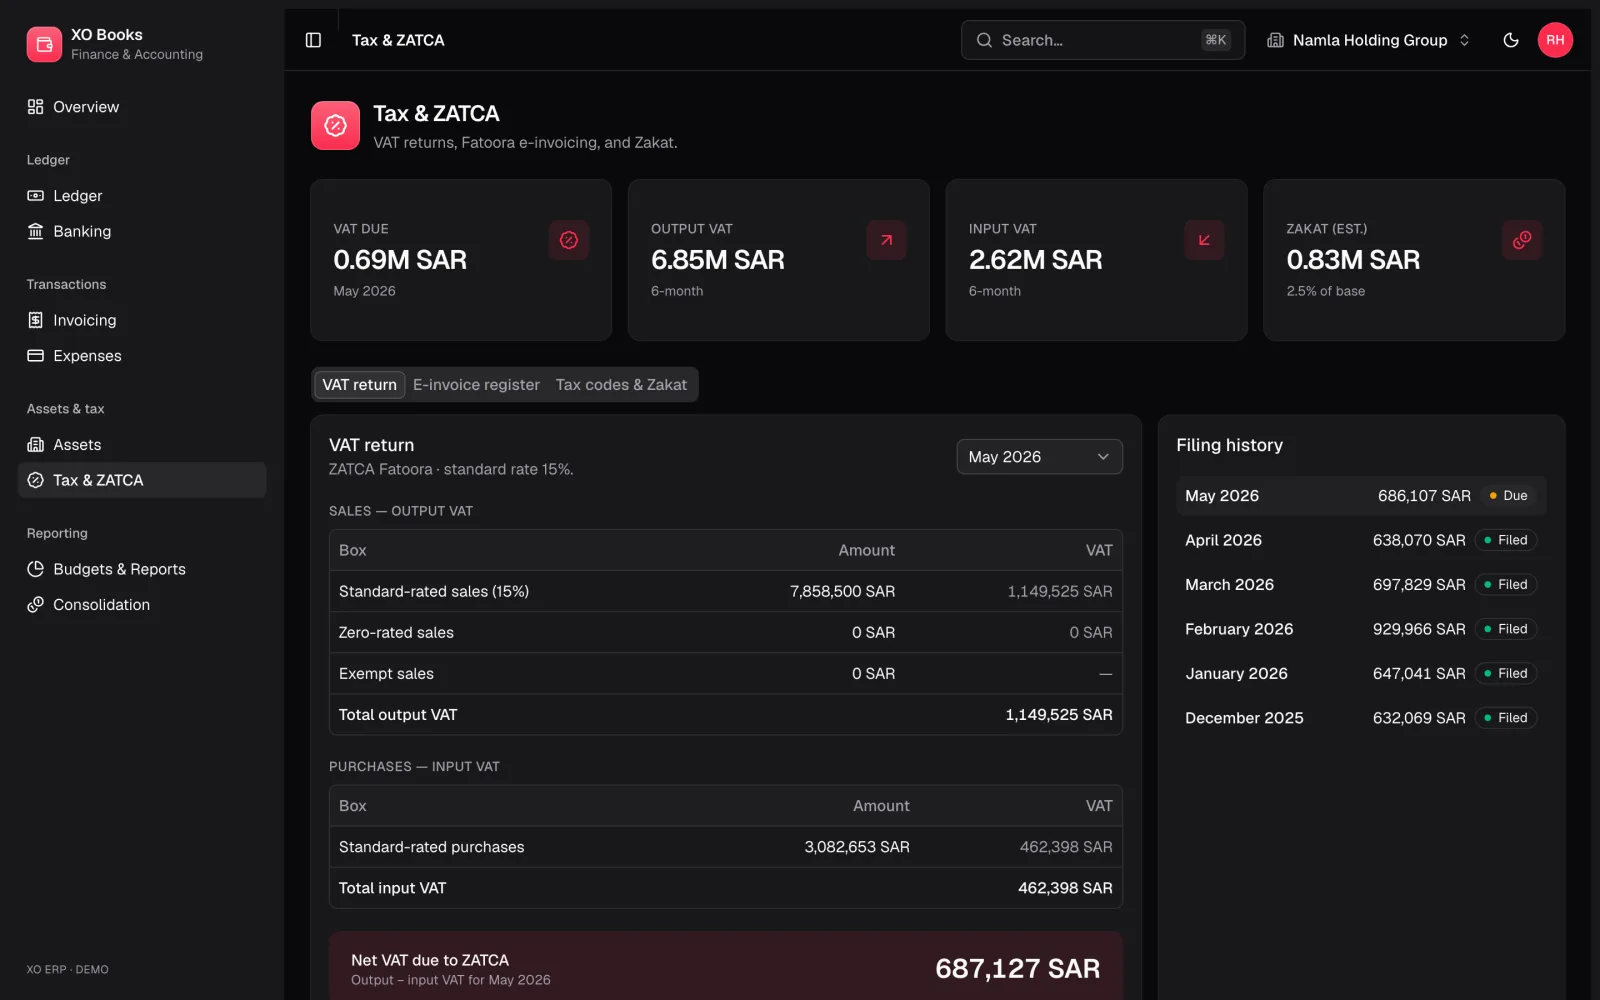Click the 0.69M SAR VAT Due value
Viewport: 1600px width, 1000px height.
[x=400, y=260]
